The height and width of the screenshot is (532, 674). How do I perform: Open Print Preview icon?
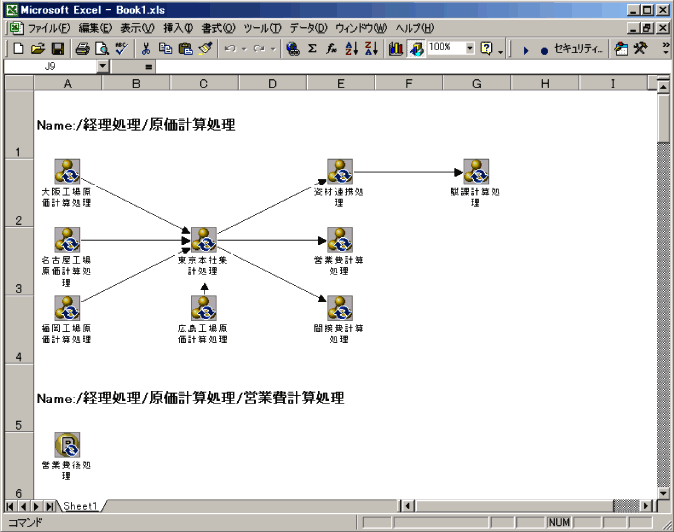coord(102,49)
